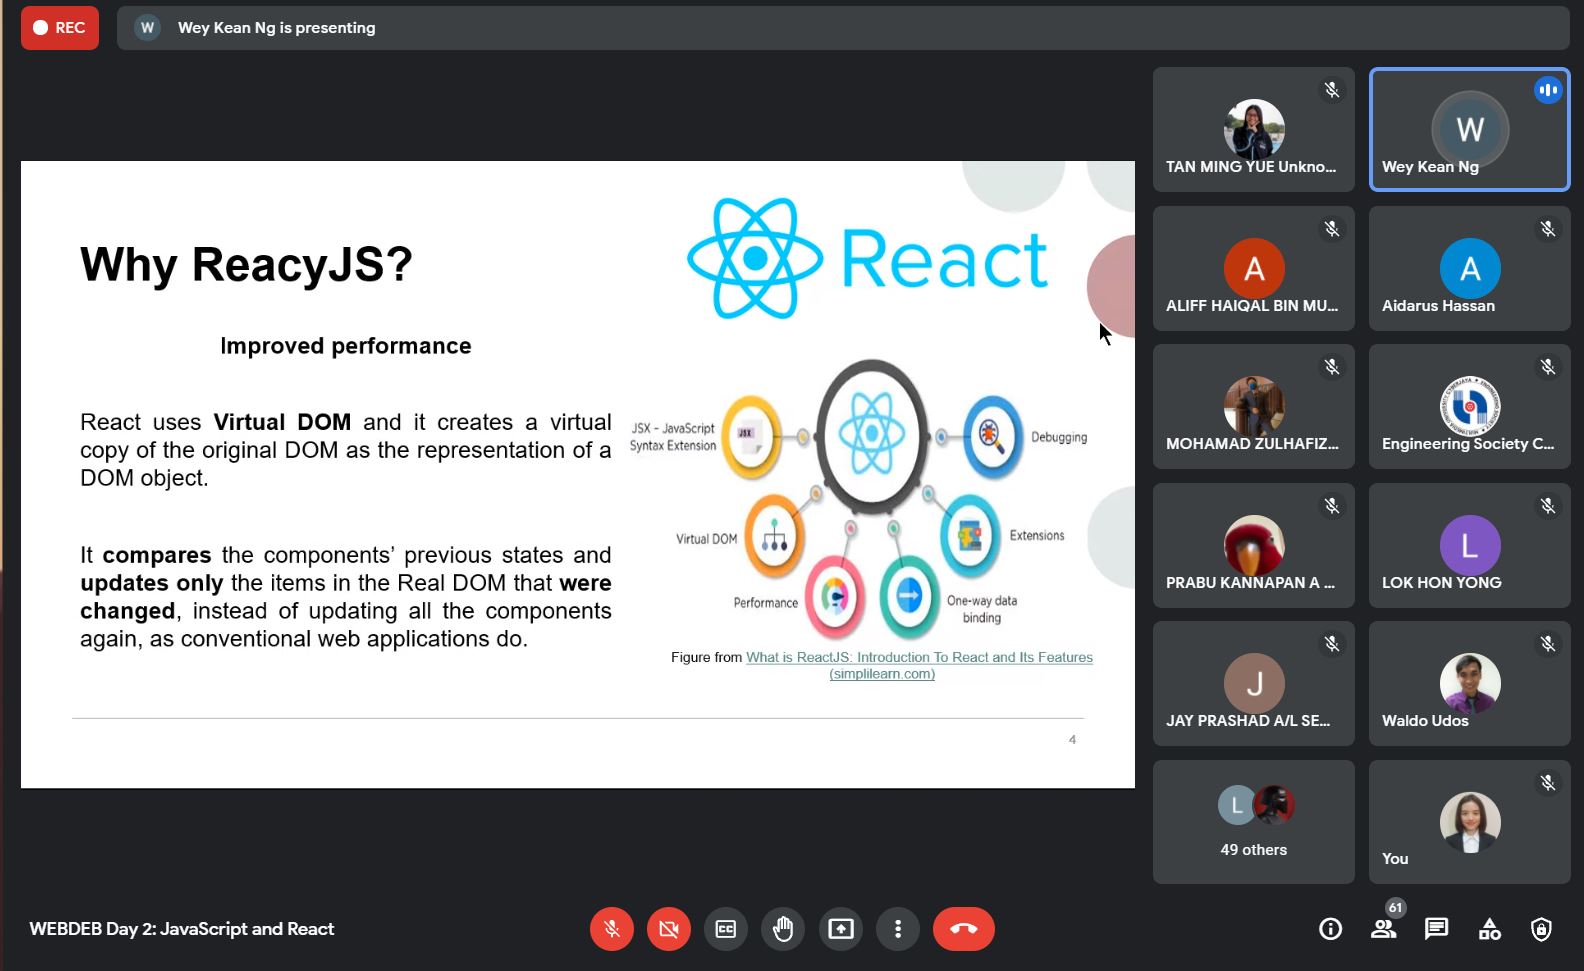Click the JSX Syntax Extension diagram icon

click(x=751, y=436)
